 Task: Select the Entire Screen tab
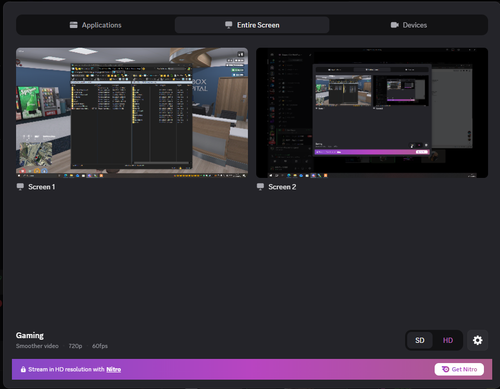(x=252, y=25)
